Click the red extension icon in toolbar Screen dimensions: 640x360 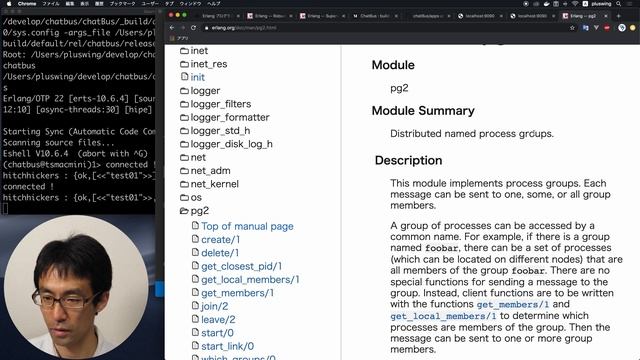[x=607, y=28]
